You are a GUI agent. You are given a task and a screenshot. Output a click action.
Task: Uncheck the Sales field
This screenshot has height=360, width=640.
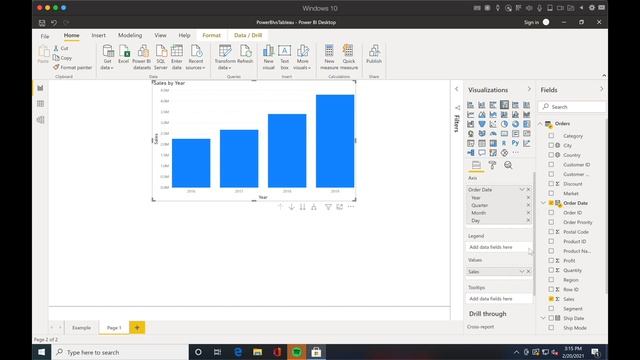pos(551,299)
